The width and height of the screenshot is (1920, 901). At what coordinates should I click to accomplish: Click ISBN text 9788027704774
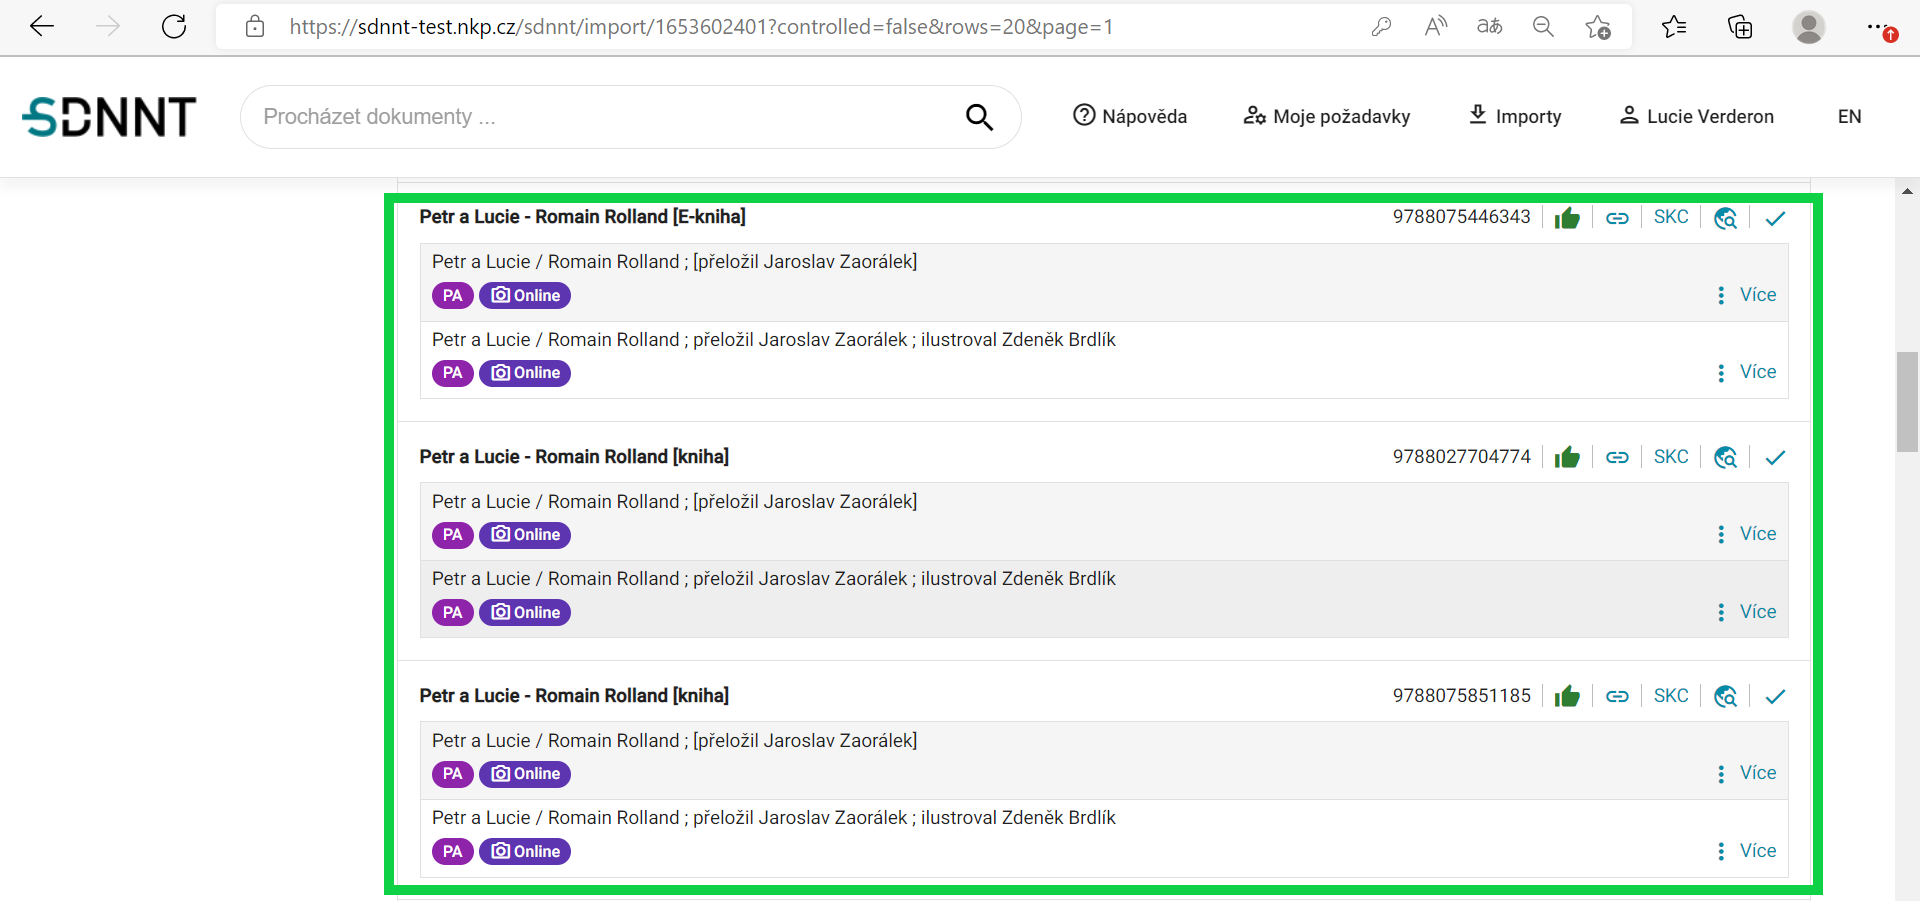(1461, 457)
